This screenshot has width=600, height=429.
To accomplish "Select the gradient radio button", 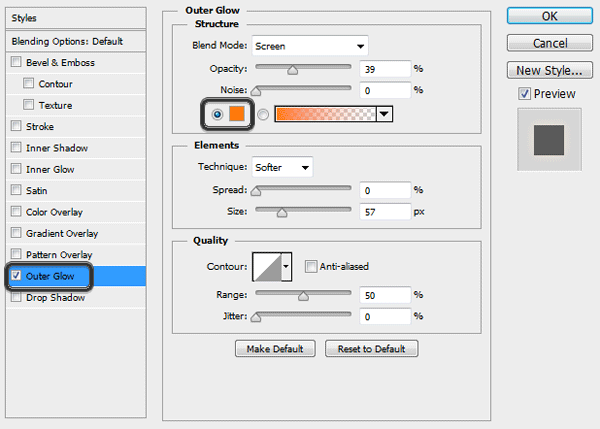I will (x=263, y=114).
